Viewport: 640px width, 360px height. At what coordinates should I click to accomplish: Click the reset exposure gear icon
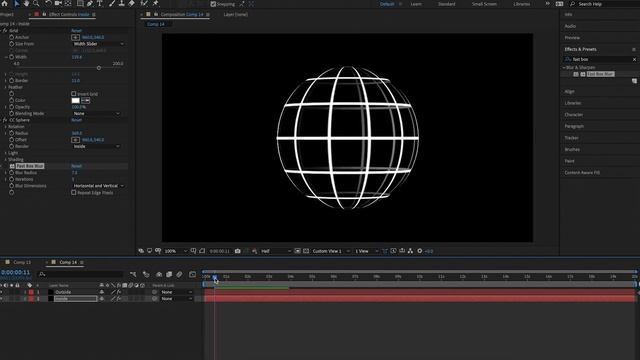[420, 251]
